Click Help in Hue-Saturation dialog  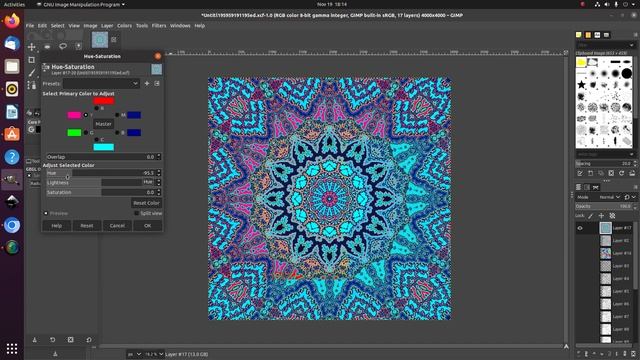56,225
